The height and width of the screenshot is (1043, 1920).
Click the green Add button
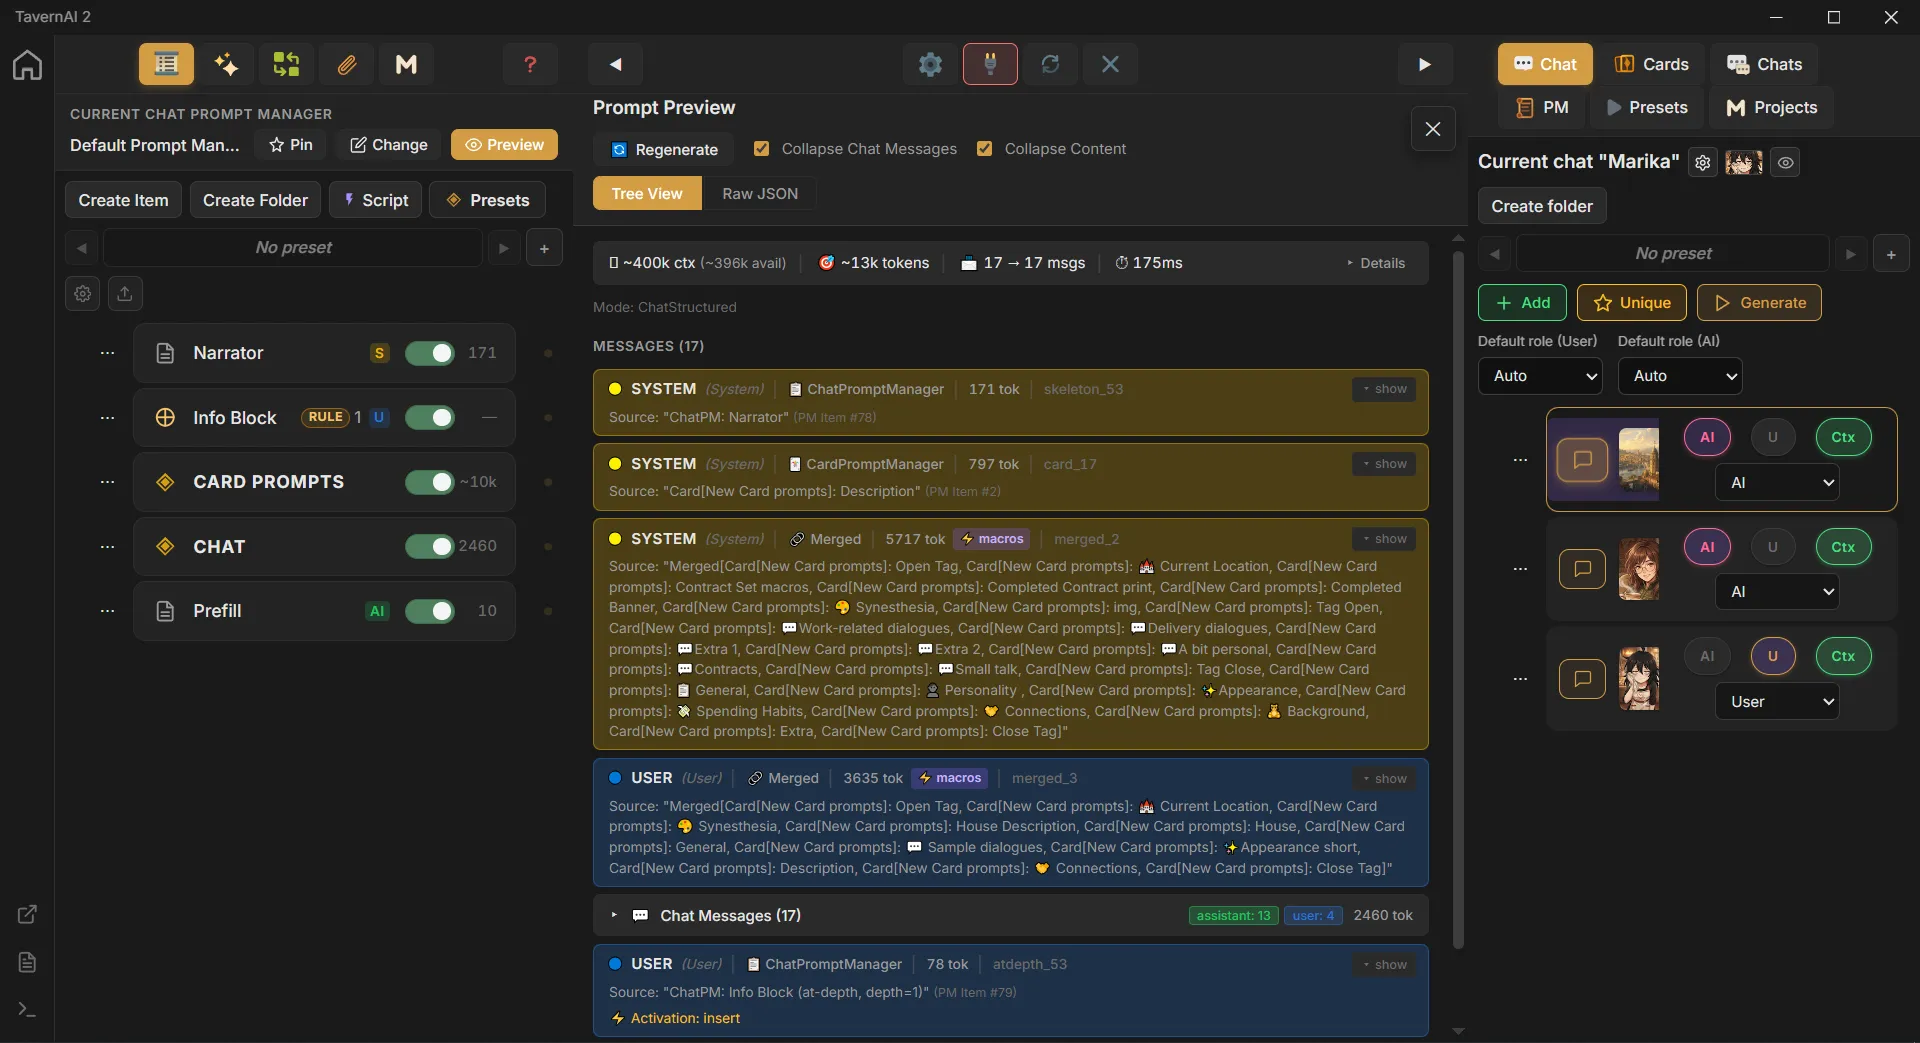coord(1522,303)
